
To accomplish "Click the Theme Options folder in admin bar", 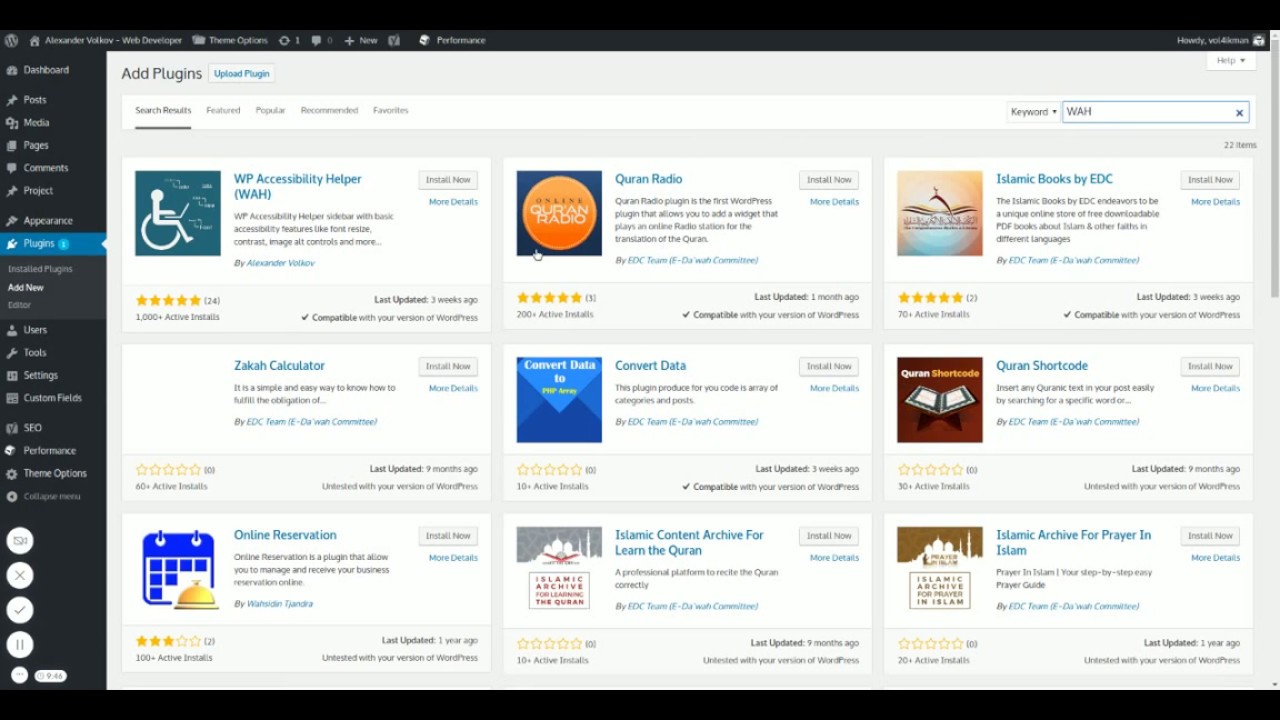I will click(x=230, y=40).
